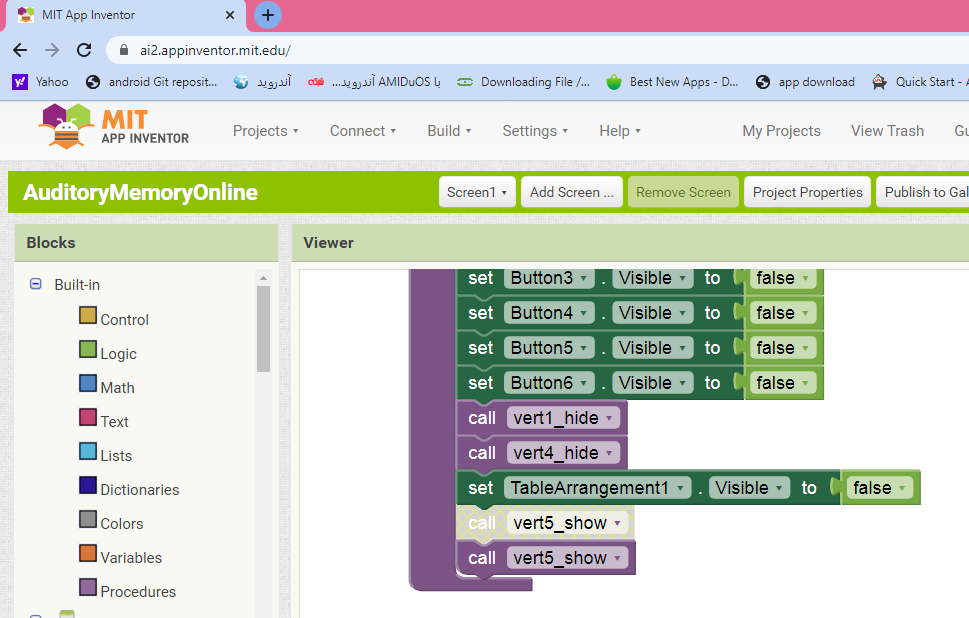Open the Build menu
The width and height of the screenshot is (969, 618).
pyautogui.click(x=448, y=131)
